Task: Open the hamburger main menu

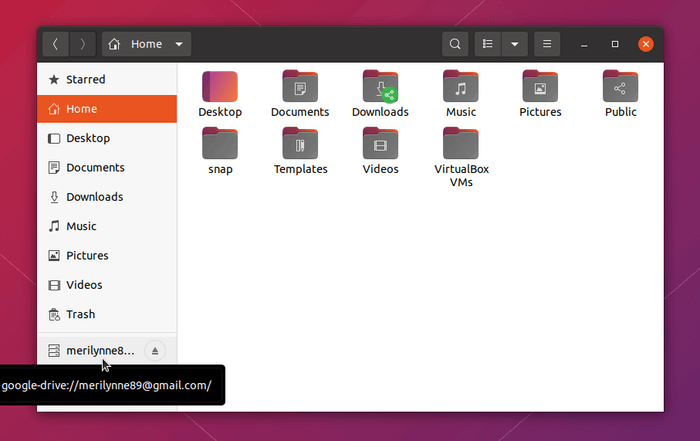Action: 547,44
